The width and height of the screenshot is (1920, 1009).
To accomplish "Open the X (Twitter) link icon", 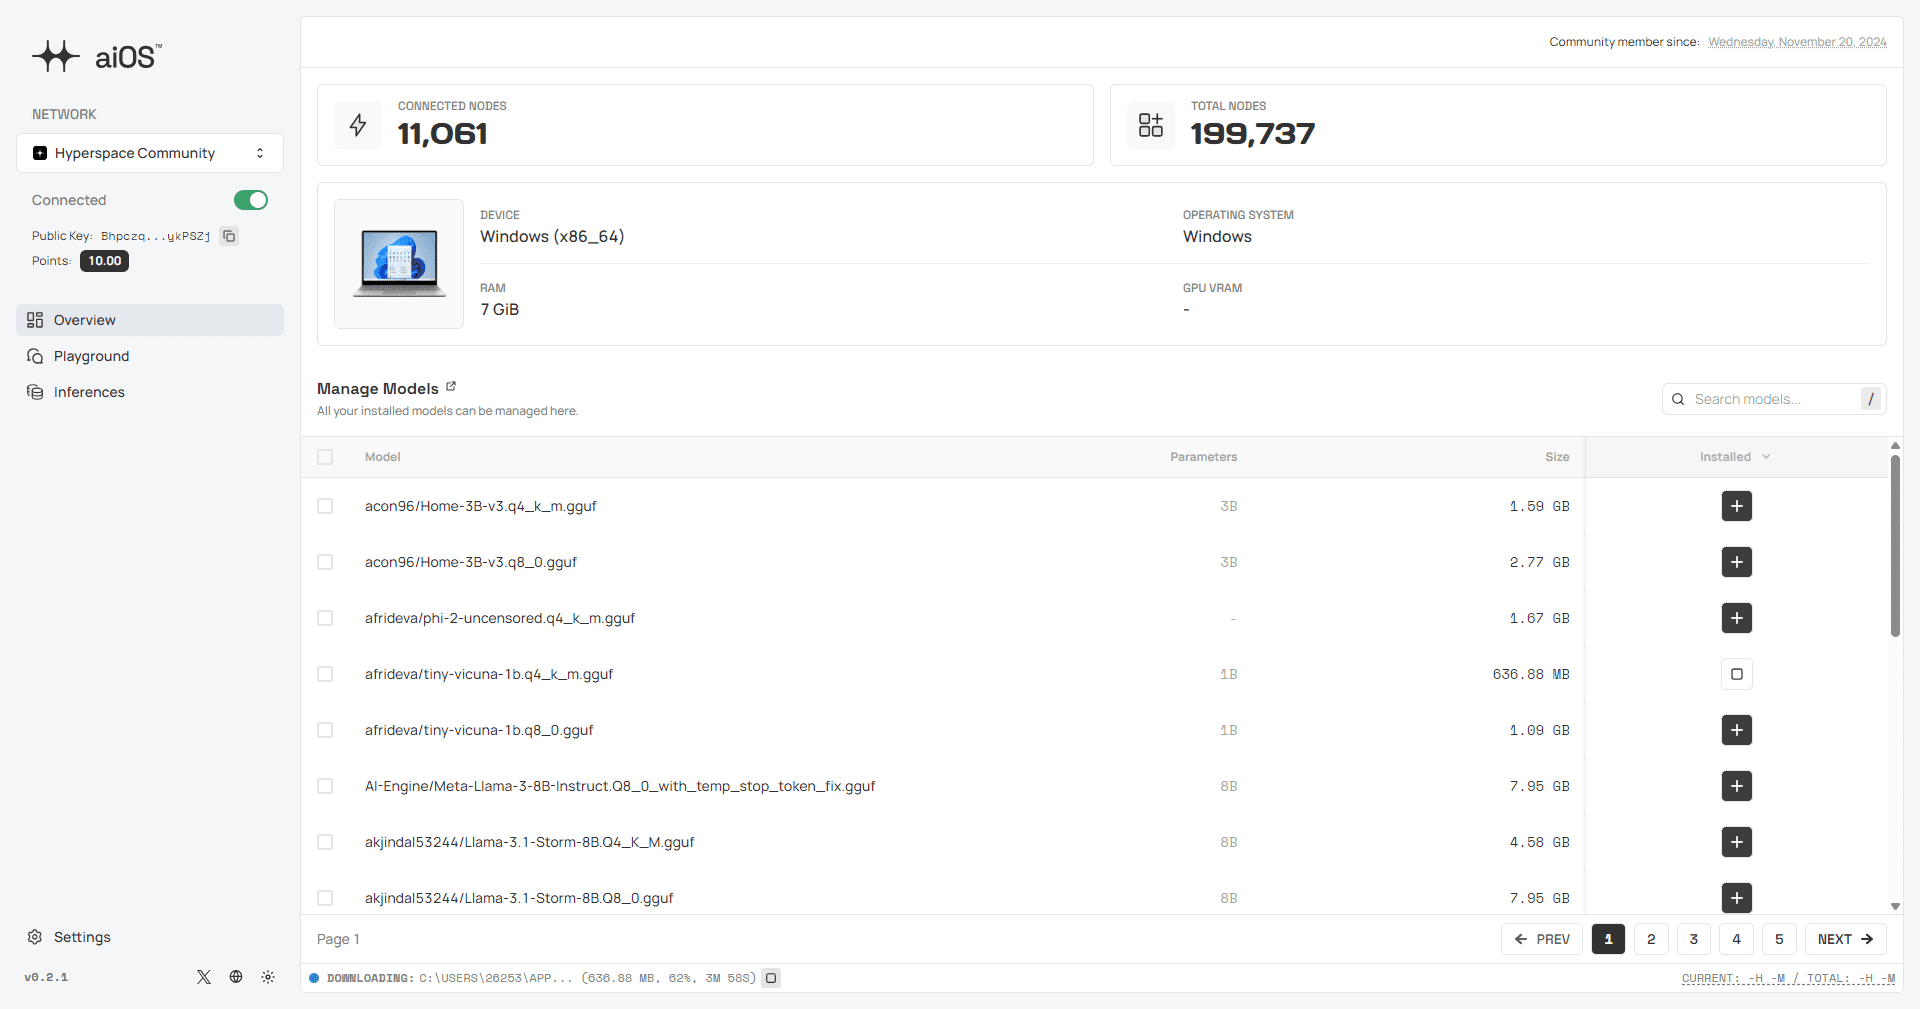I will click(x=204, y=977).
